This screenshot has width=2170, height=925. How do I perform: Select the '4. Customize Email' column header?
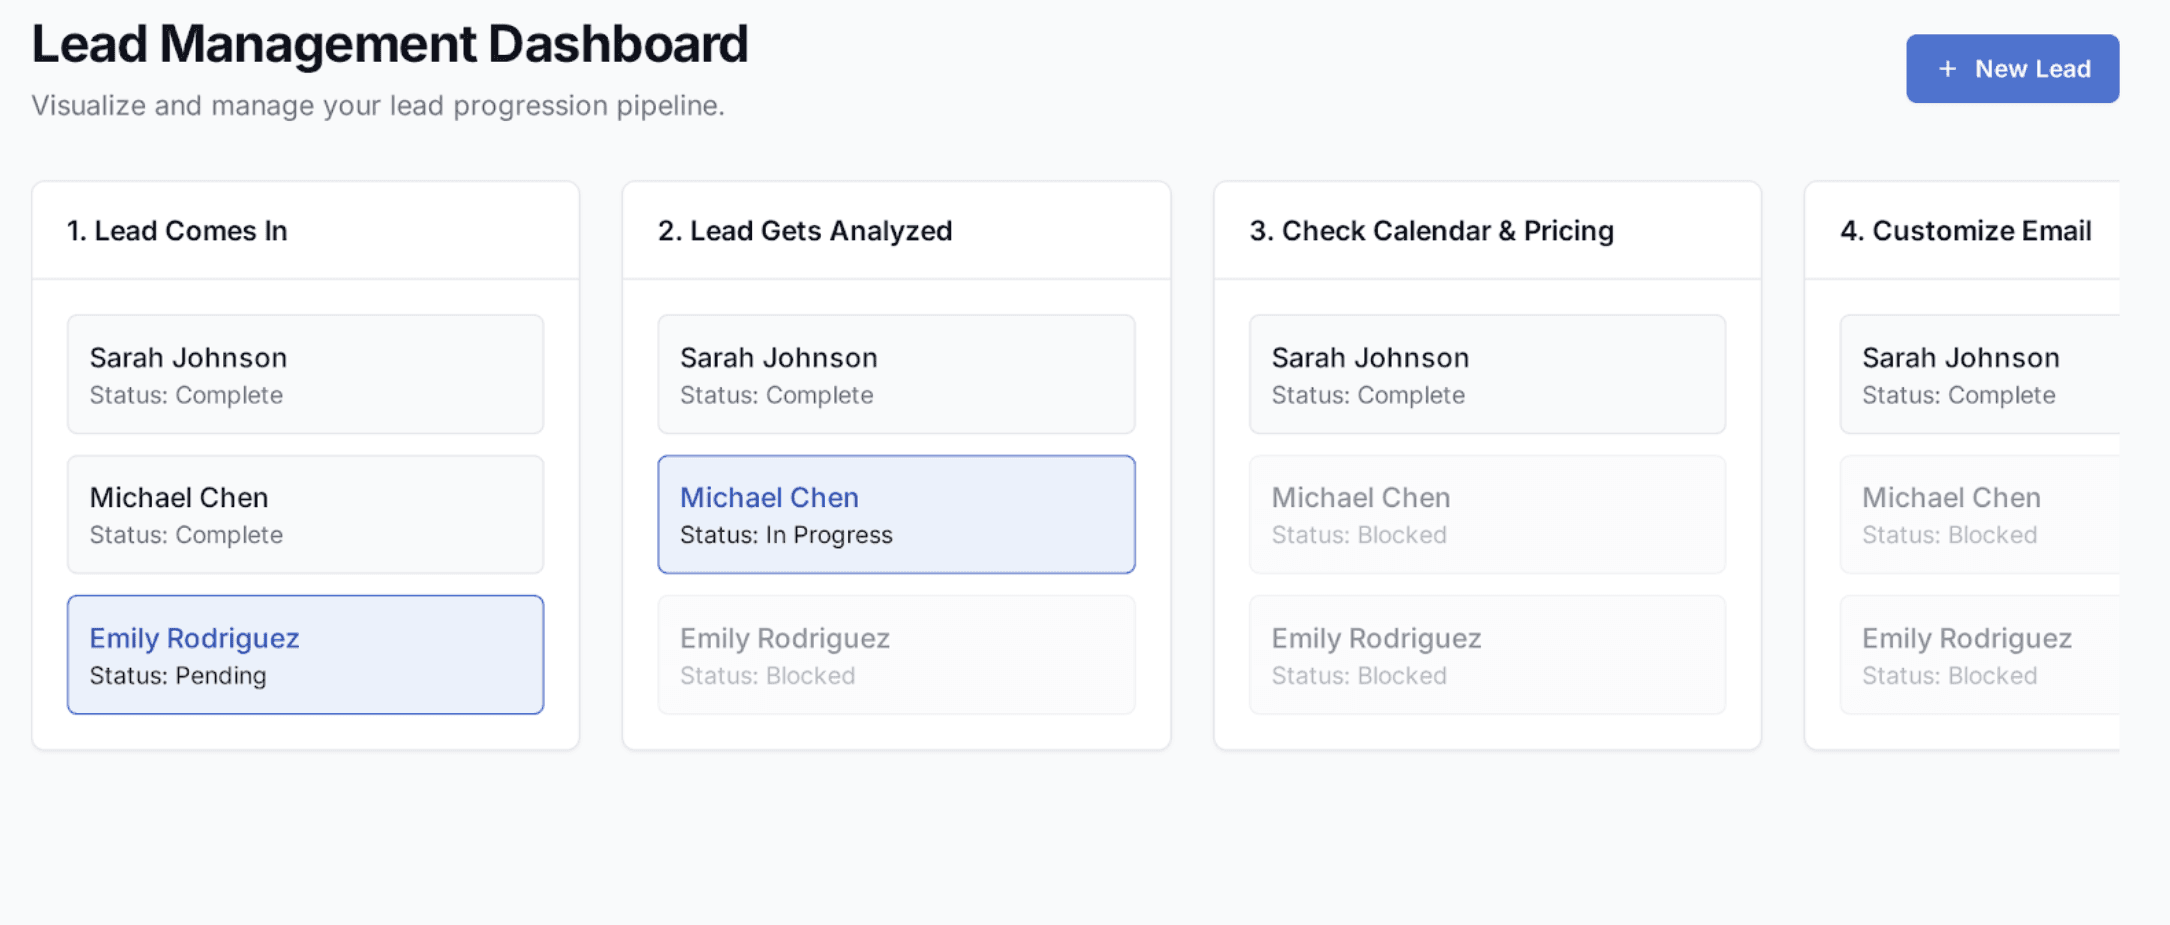[x=1965, y=231]
